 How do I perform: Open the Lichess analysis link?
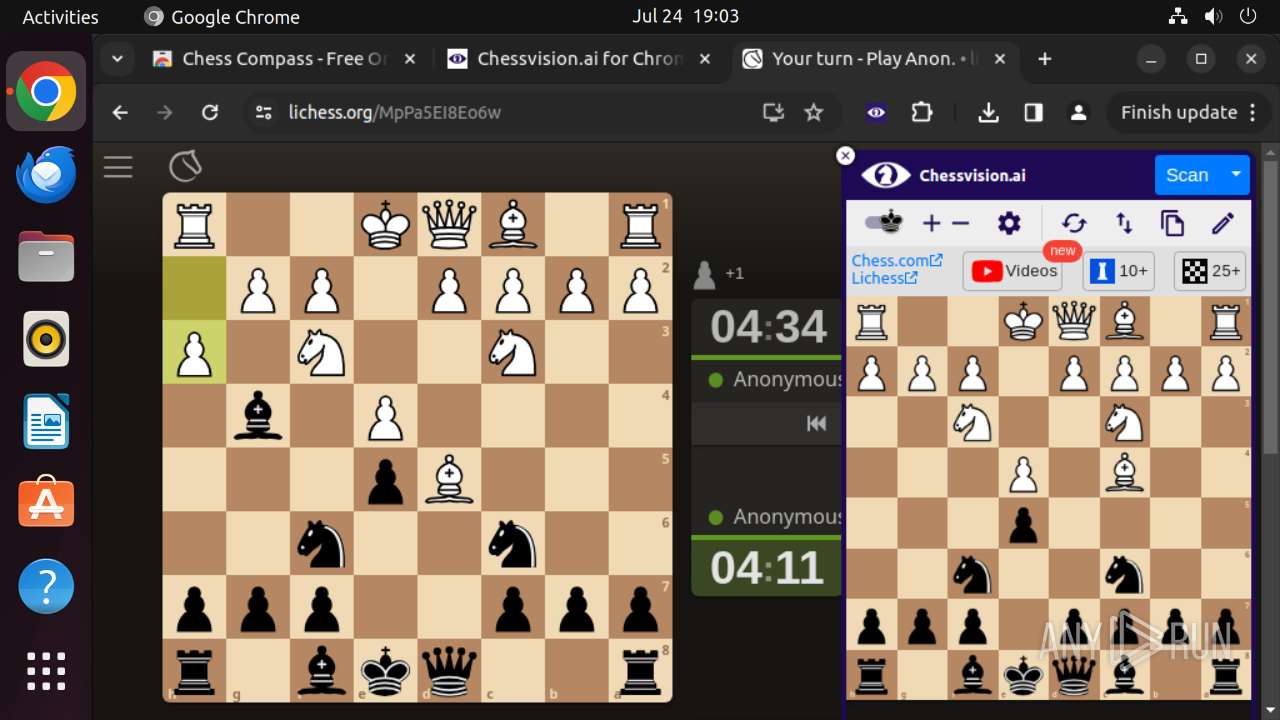click(884, 279)
